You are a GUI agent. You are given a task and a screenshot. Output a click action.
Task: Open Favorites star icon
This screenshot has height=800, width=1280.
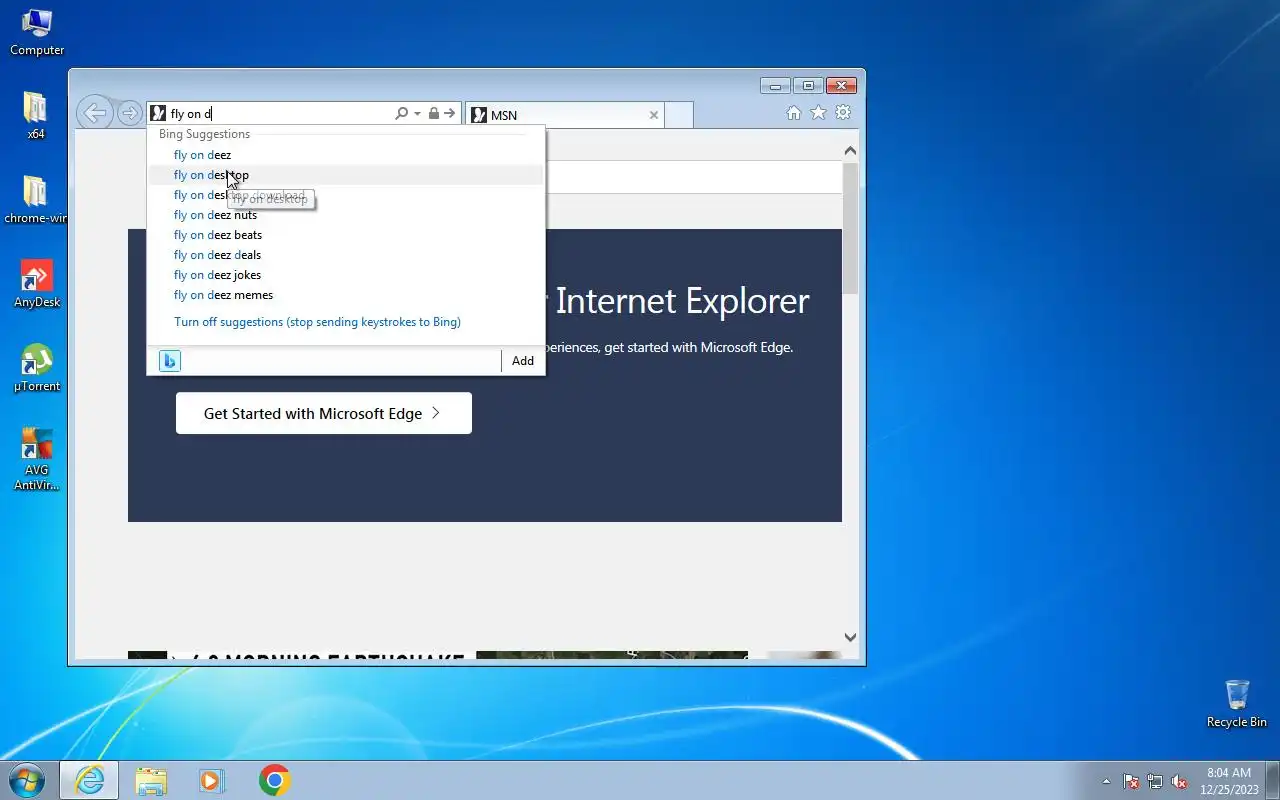click(818, 113)
